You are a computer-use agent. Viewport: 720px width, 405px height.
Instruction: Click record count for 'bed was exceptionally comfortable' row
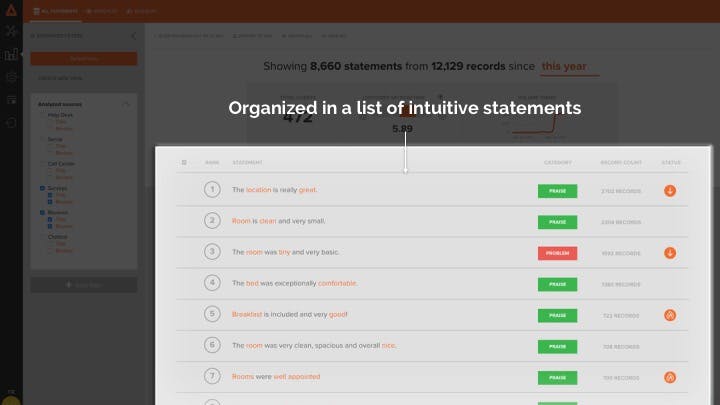pyautogui.click(x=621, y=285)
